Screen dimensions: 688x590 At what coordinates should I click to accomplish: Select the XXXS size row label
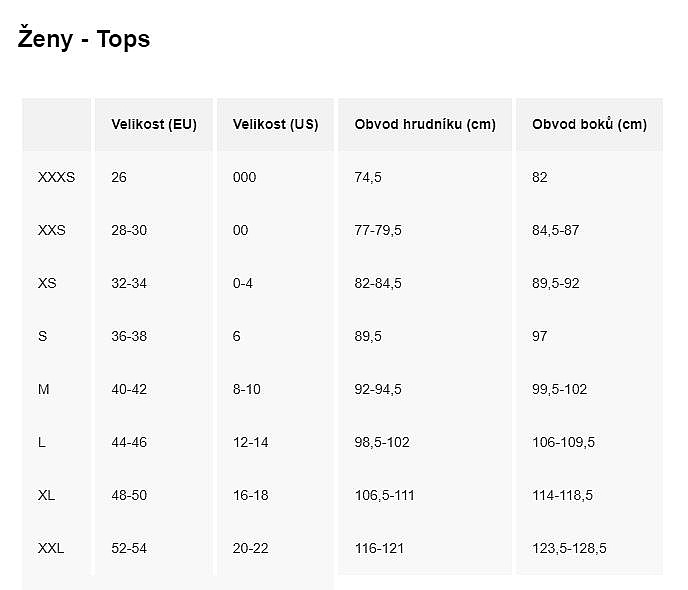(56, 177)
